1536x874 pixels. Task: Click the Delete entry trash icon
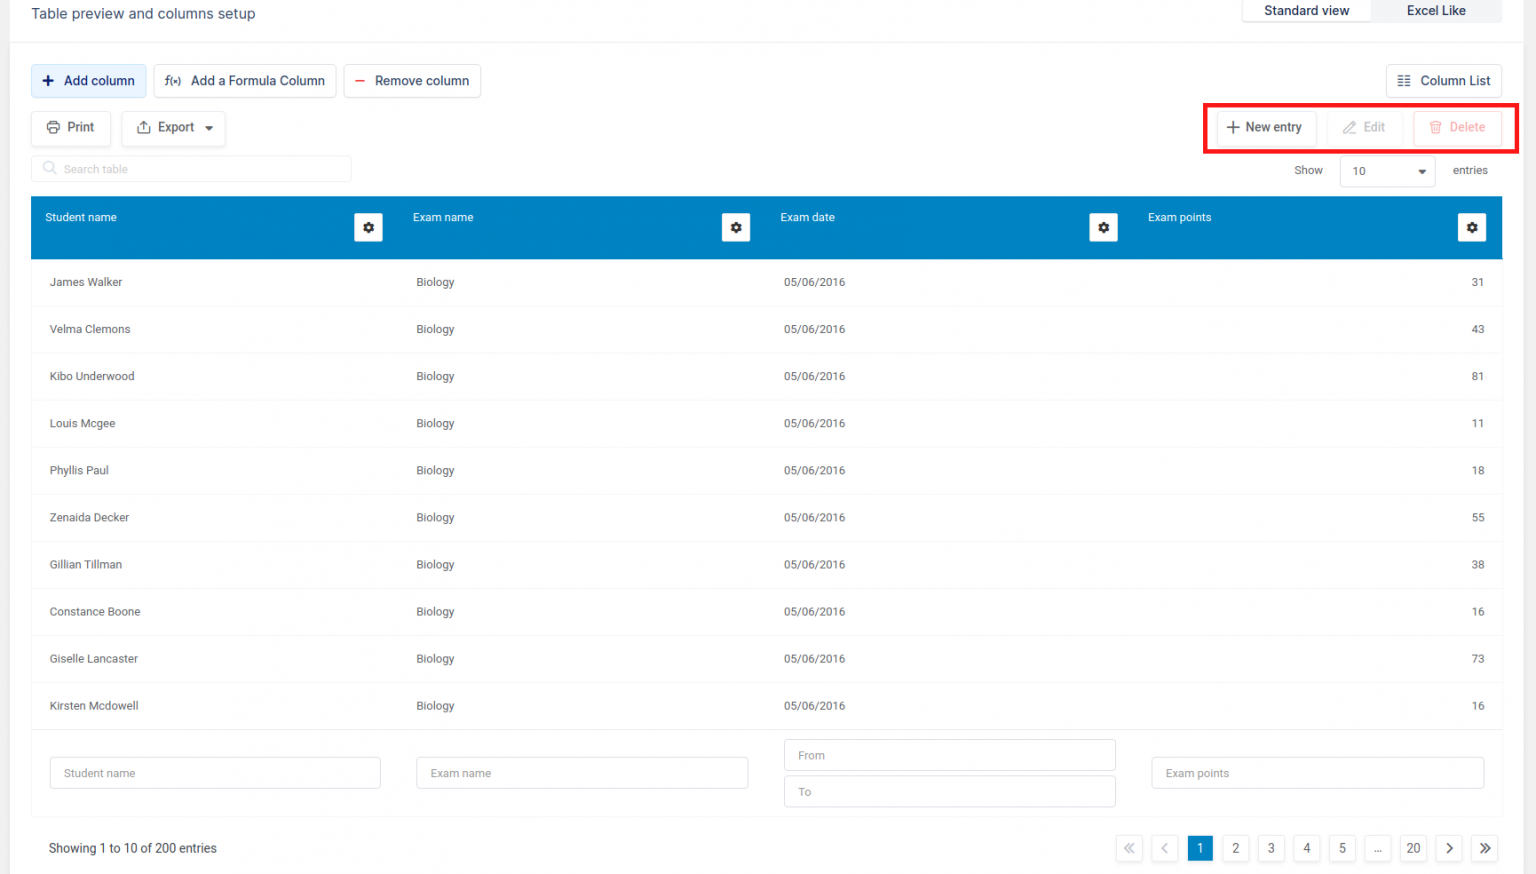click(x=1437, y=127)
